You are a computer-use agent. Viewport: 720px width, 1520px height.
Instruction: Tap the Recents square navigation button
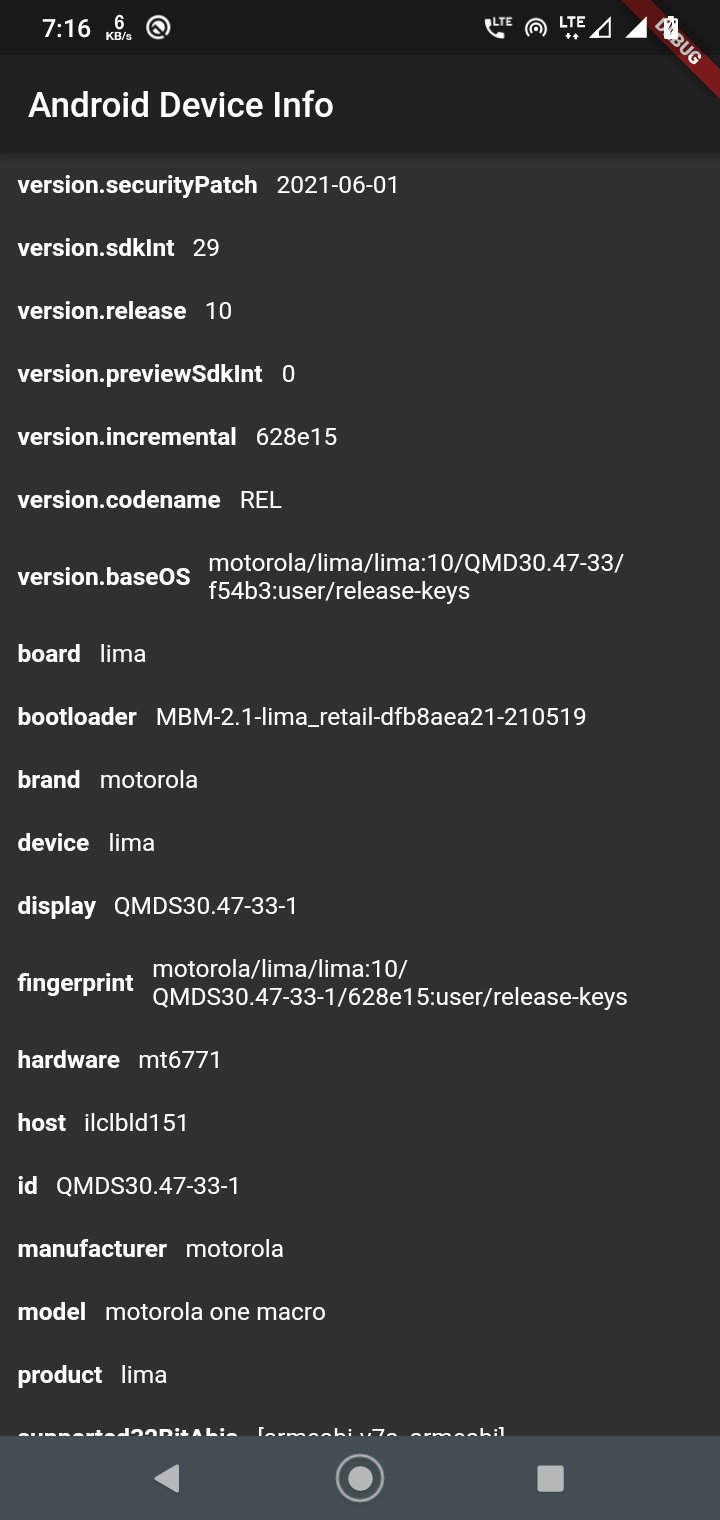click(550, 1477)
